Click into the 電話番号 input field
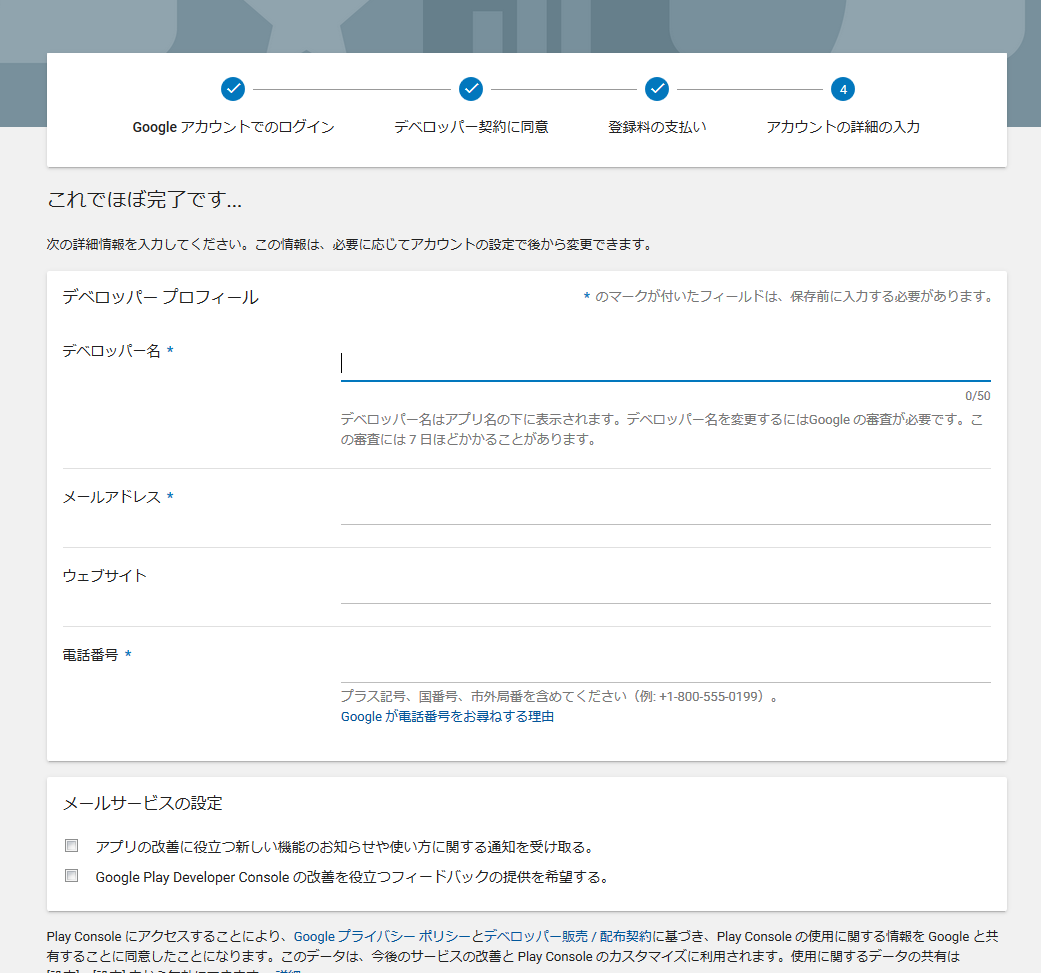Screen dimensions: 1041x973 point(665,668)
